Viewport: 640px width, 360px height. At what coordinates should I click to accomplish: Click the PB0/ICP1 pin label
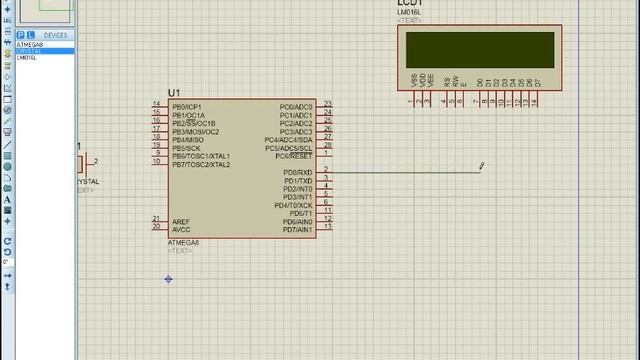point(187,107)
